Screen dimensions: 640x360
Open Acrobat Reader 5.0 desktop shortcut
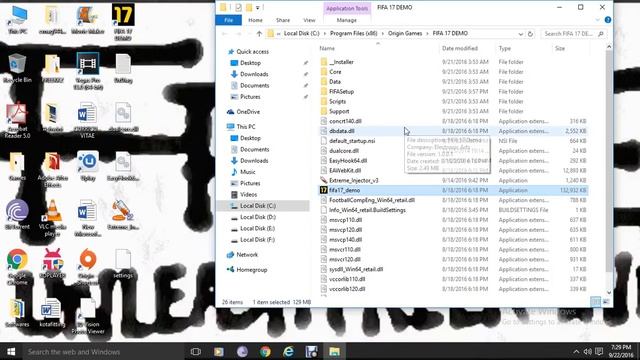(17, 120)
